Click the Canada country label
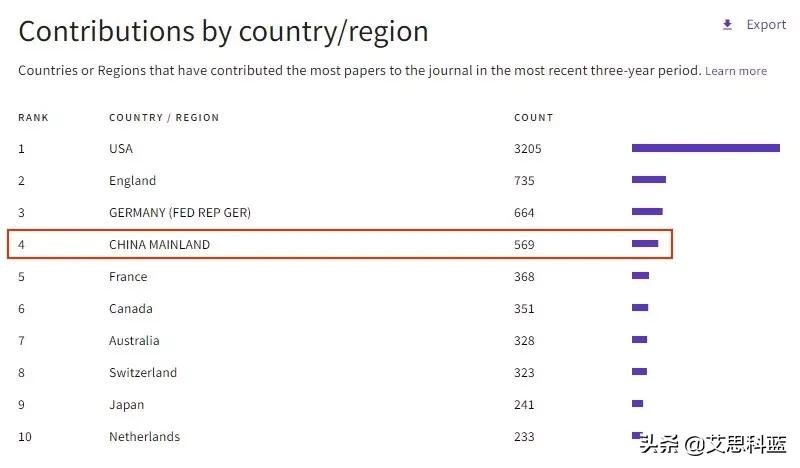Image resolution: width=800 pixels, height=468 pixels. click(131, 309)
